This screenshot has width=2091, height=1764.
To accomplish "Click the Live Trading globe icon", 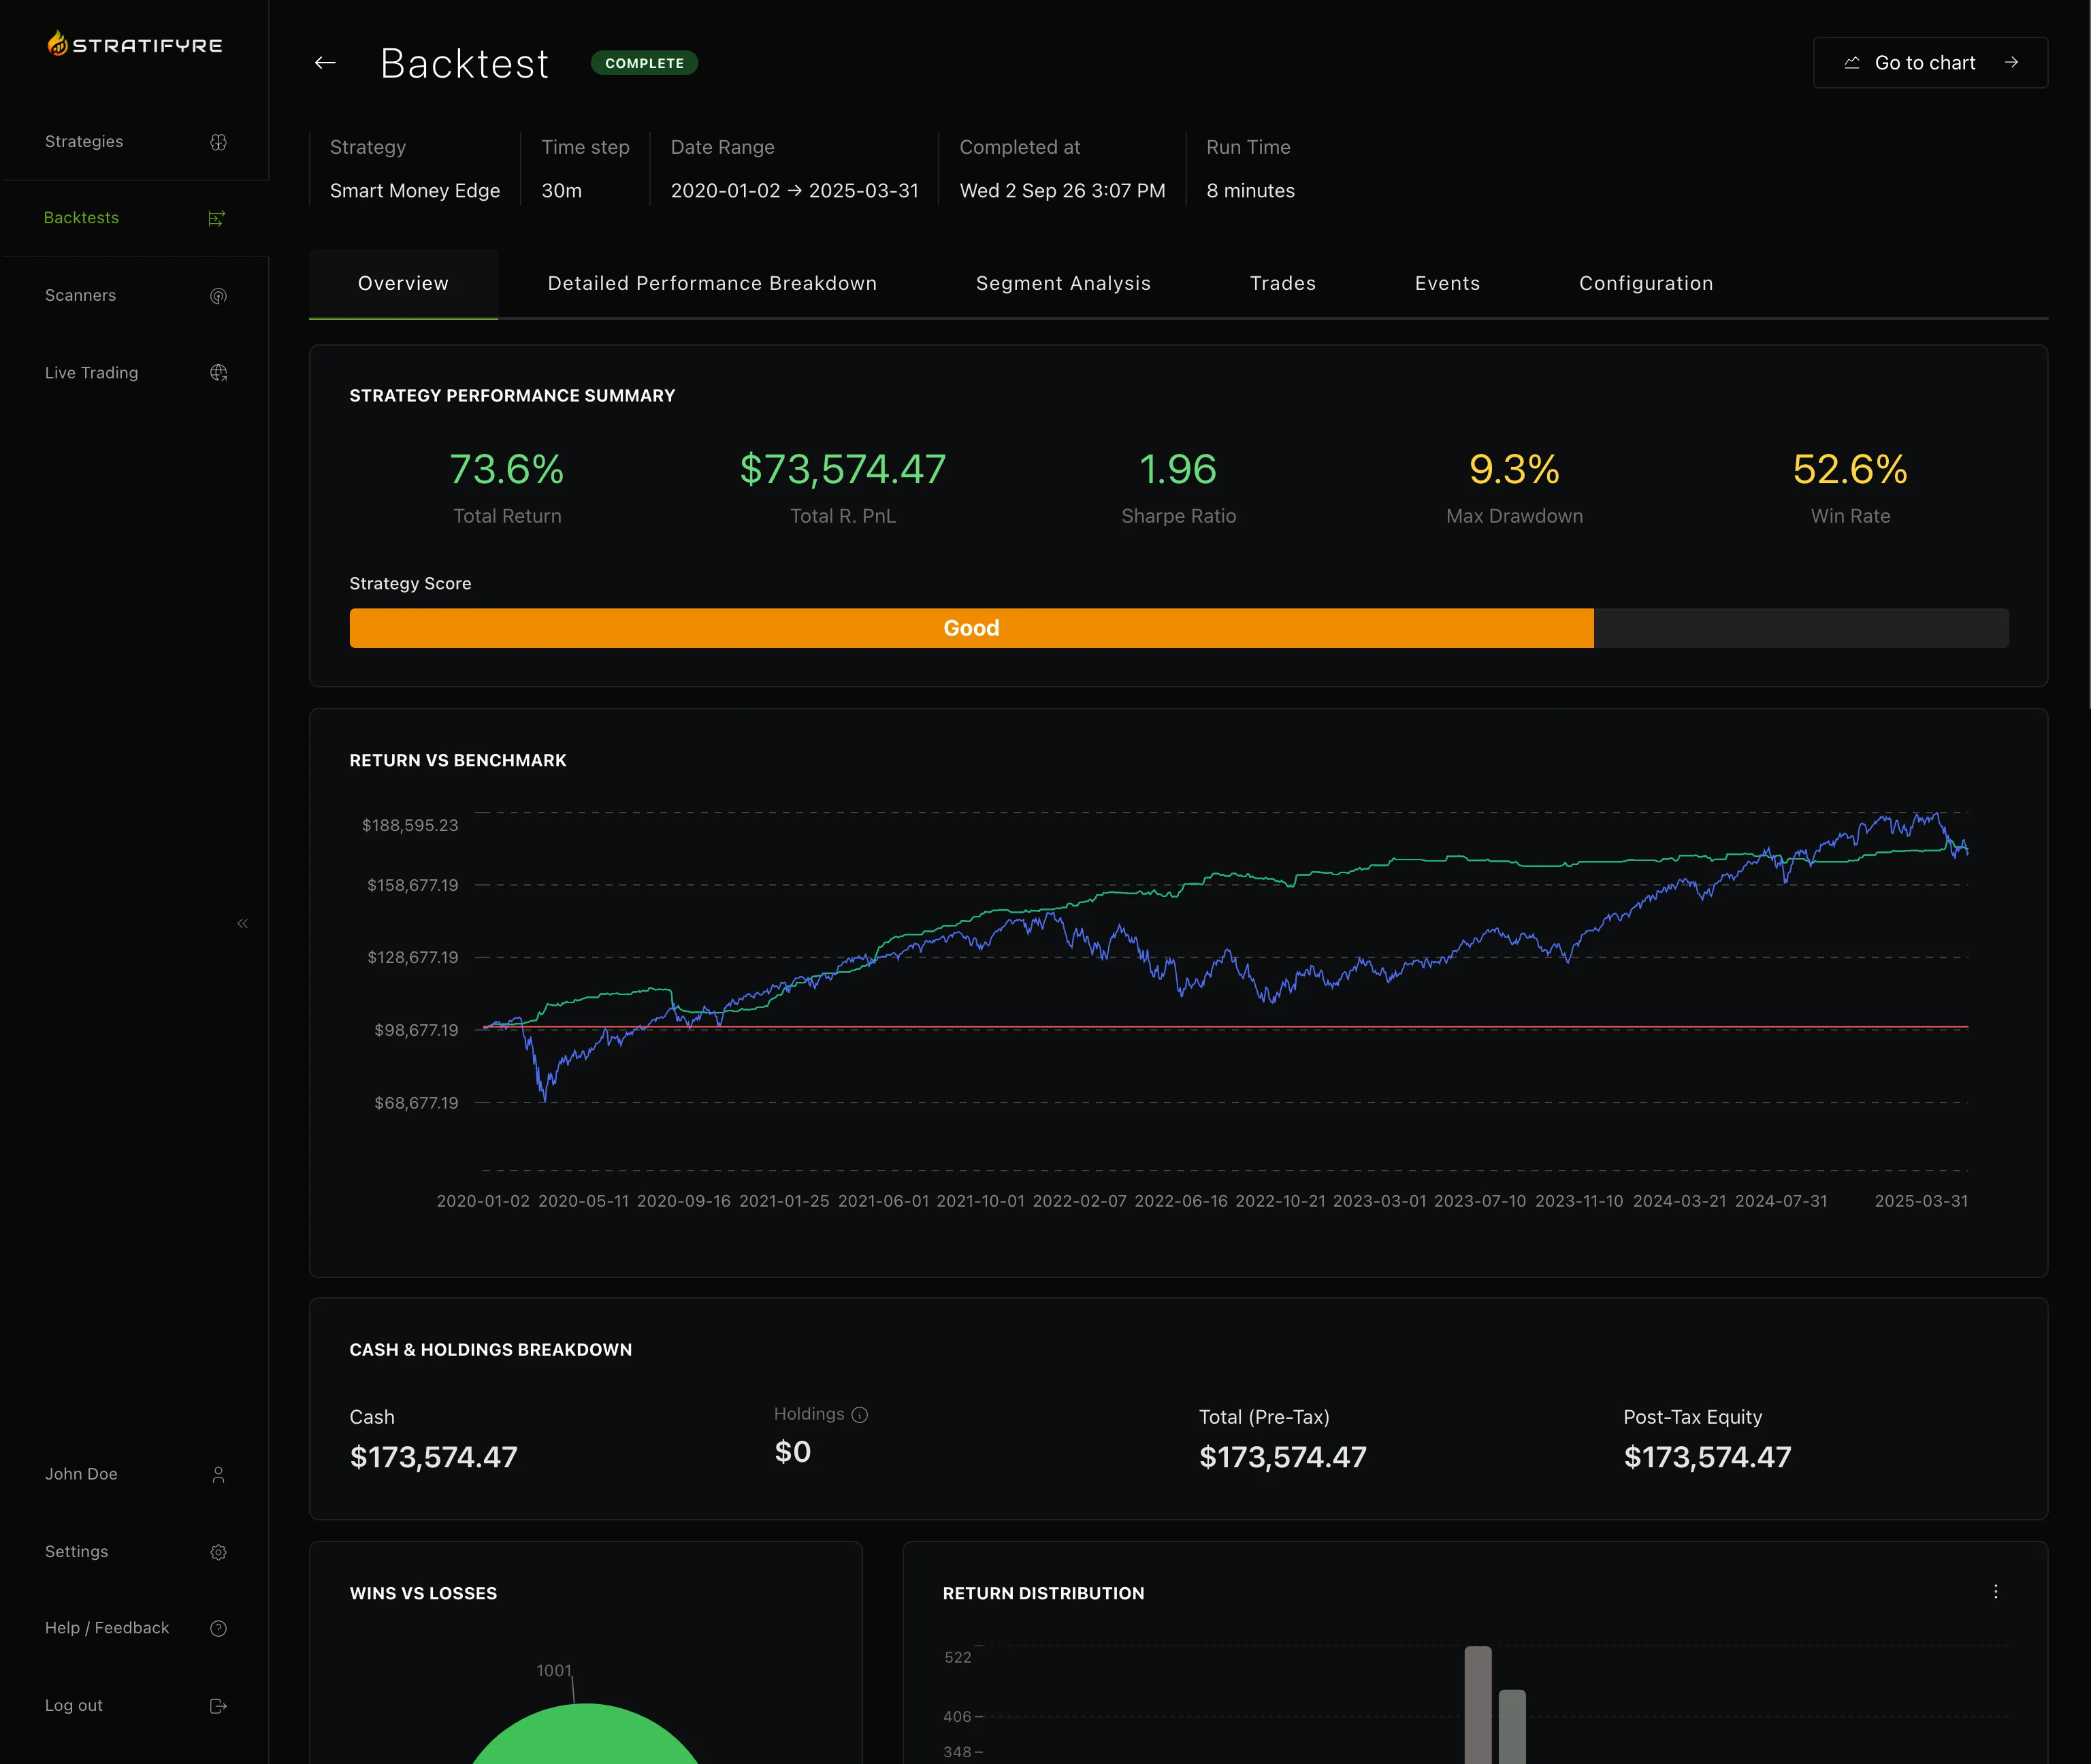I will click(x=218, y=373).
